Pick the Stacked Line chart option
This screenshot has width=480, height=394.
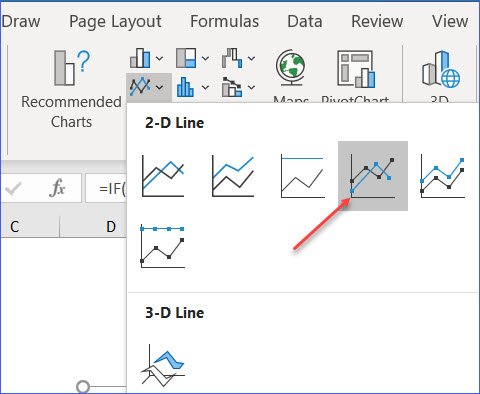point(233,176)
